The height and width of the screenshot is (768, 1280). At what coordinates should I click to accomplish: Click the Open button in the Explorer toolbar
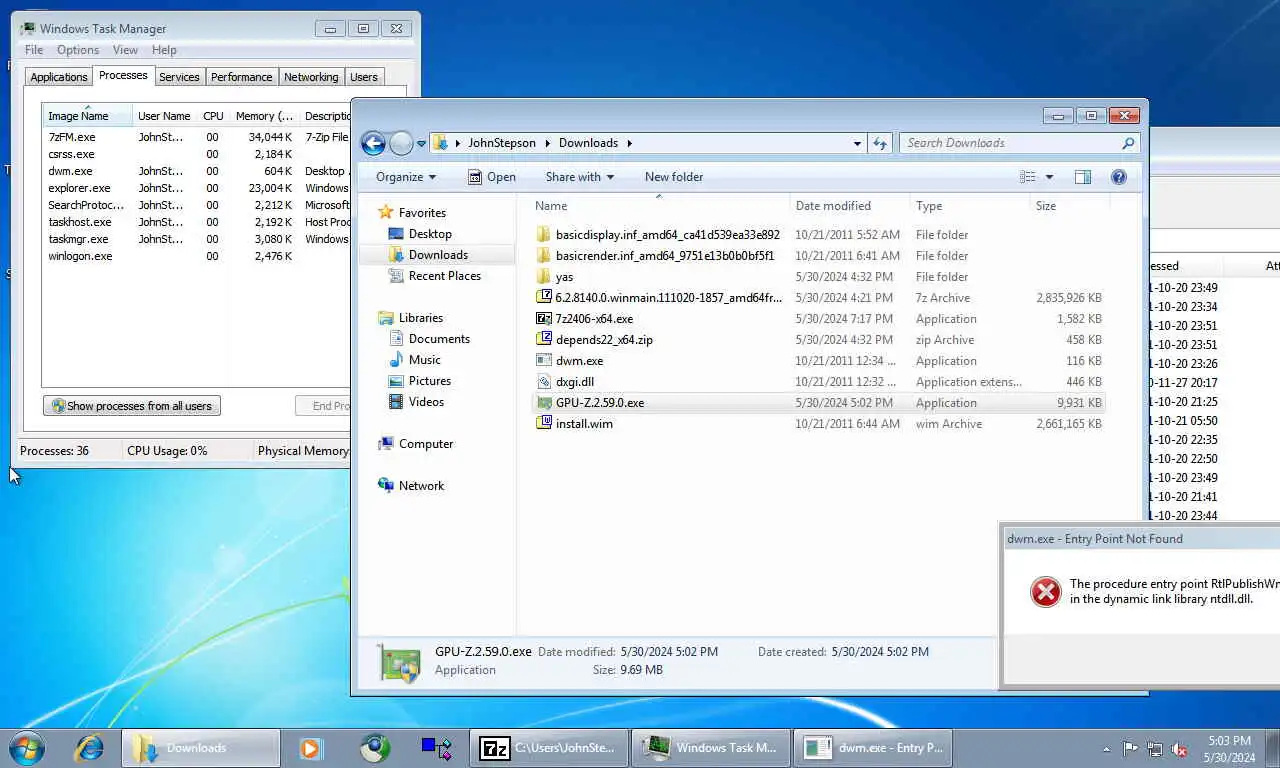click(x=492, y=177)
